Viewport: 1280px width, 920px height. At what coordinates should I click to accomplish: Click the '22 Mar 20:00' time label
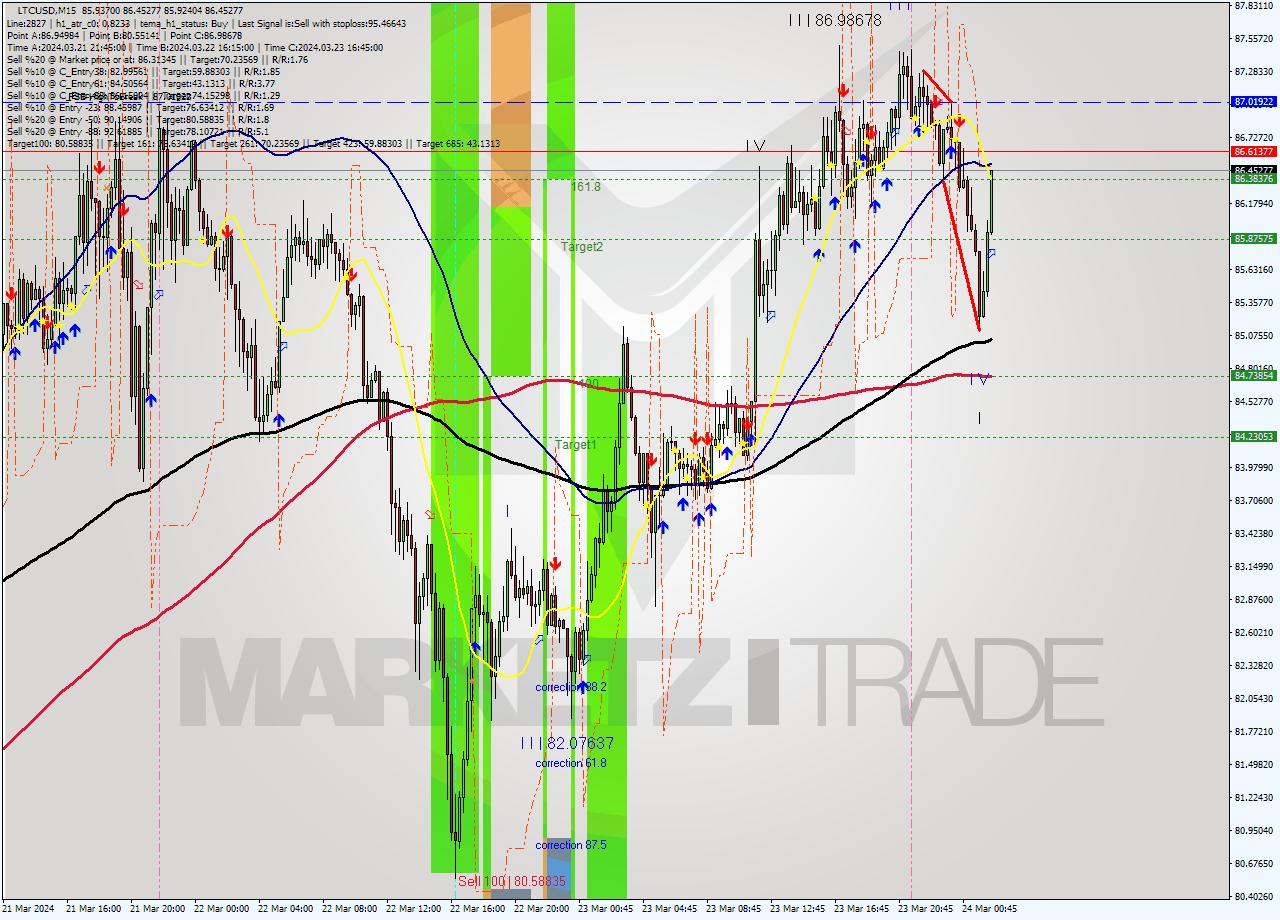tap(542, 909)
